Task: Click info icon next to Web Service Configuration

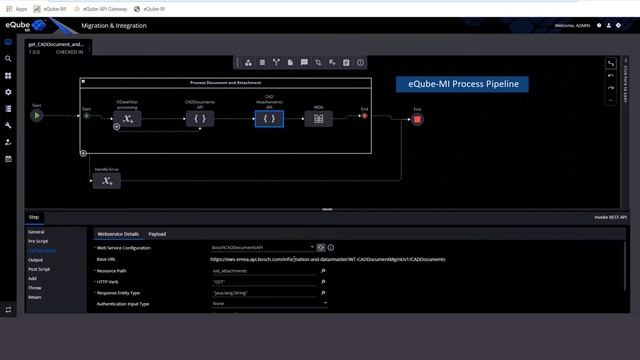Action: coord(331,247)
